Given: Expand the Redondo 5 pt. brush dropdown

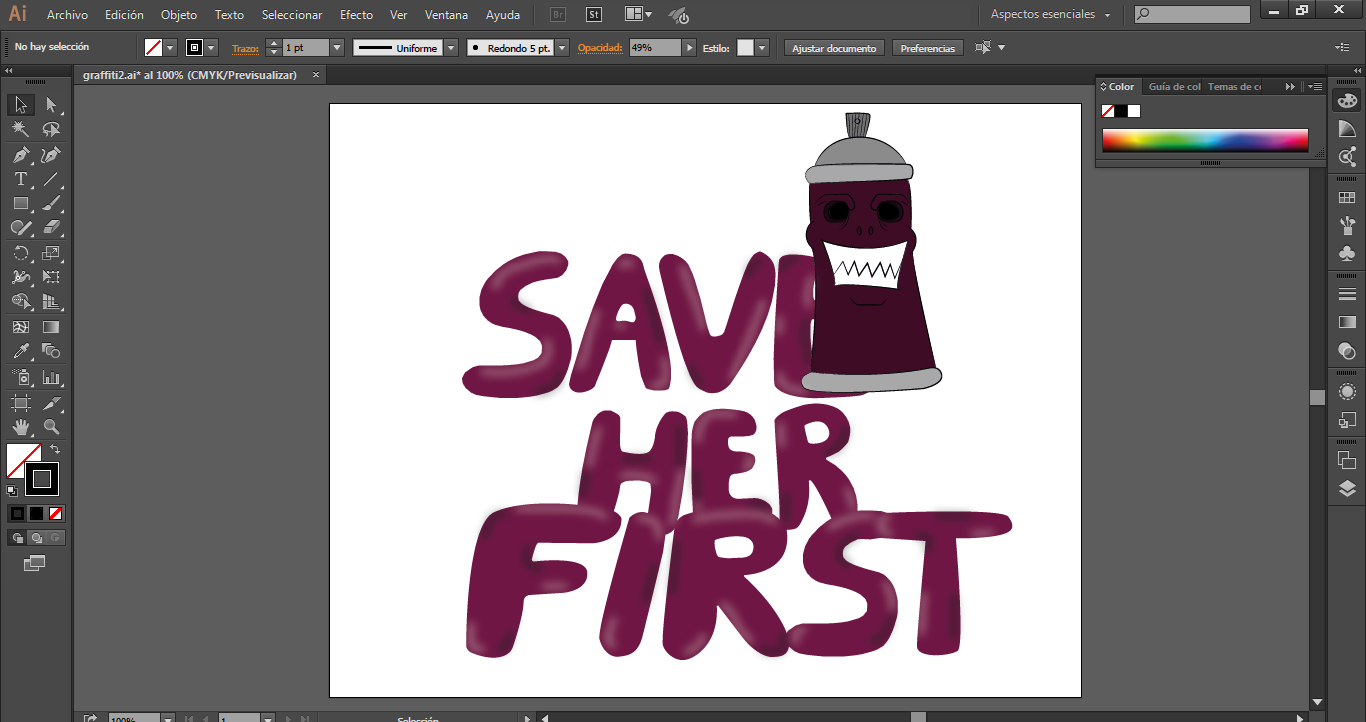Looking at the screenshot, I should point(562,48).
